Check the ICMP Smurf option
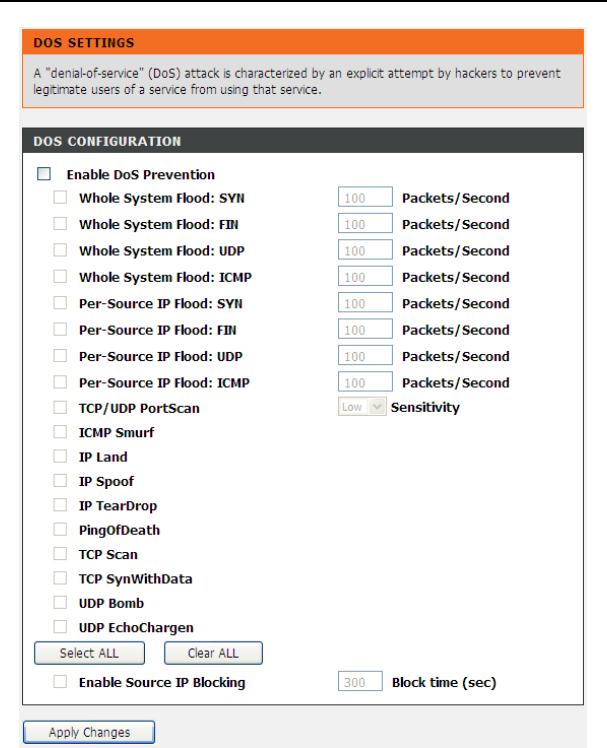Image resolution: width=607 pixels, height=748 pixels. click(x=60, y=432)
